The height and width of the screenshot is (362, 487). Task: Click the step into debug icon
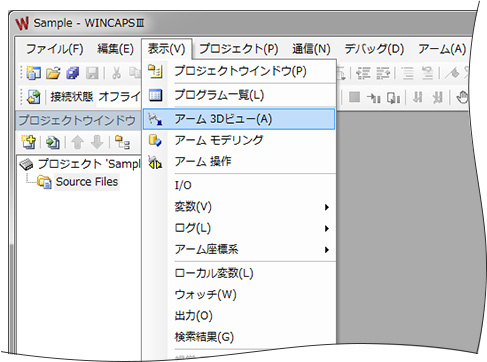tap(374, 98)
